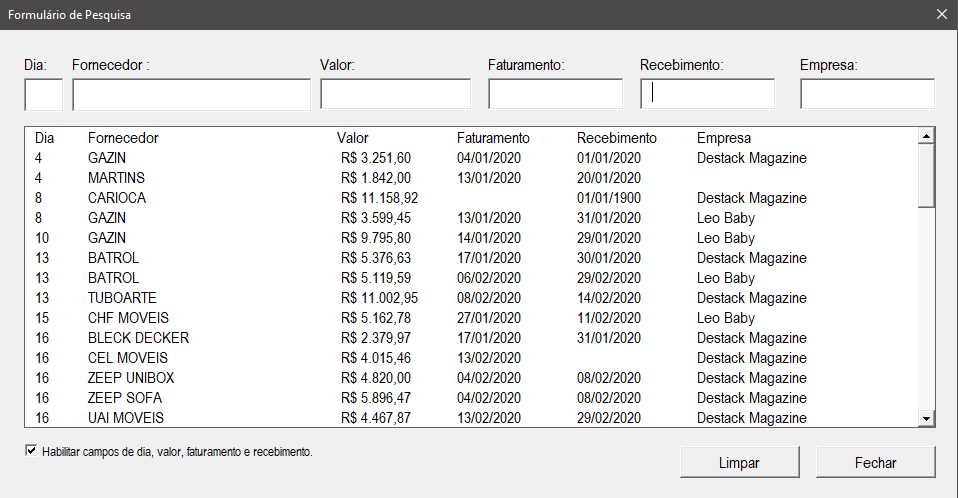
Task: Select the Empresa input field
Action: (x=868, y=94)
